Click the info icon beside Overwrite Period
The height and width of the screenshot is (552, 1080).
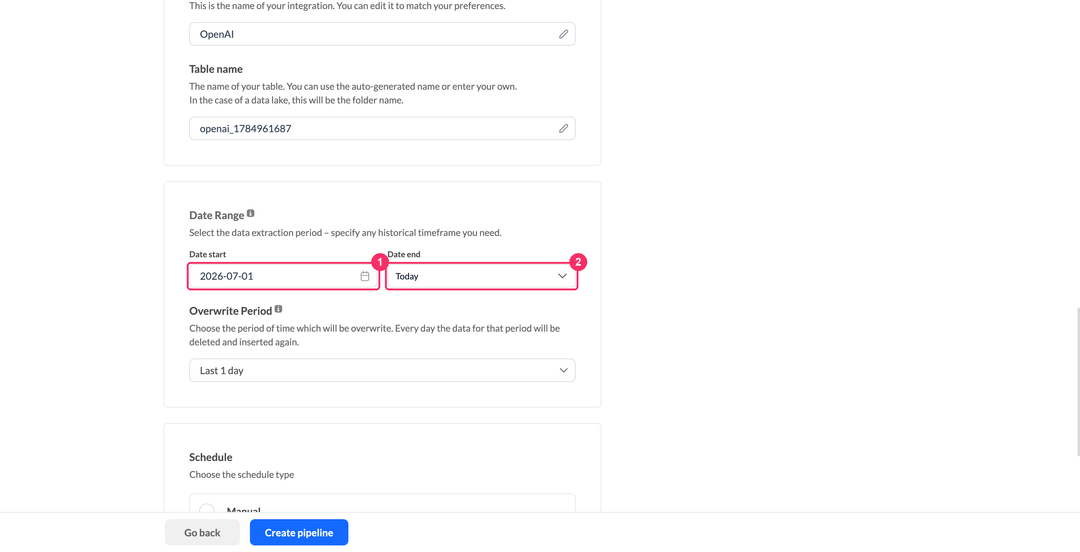(x=278, y=309)
